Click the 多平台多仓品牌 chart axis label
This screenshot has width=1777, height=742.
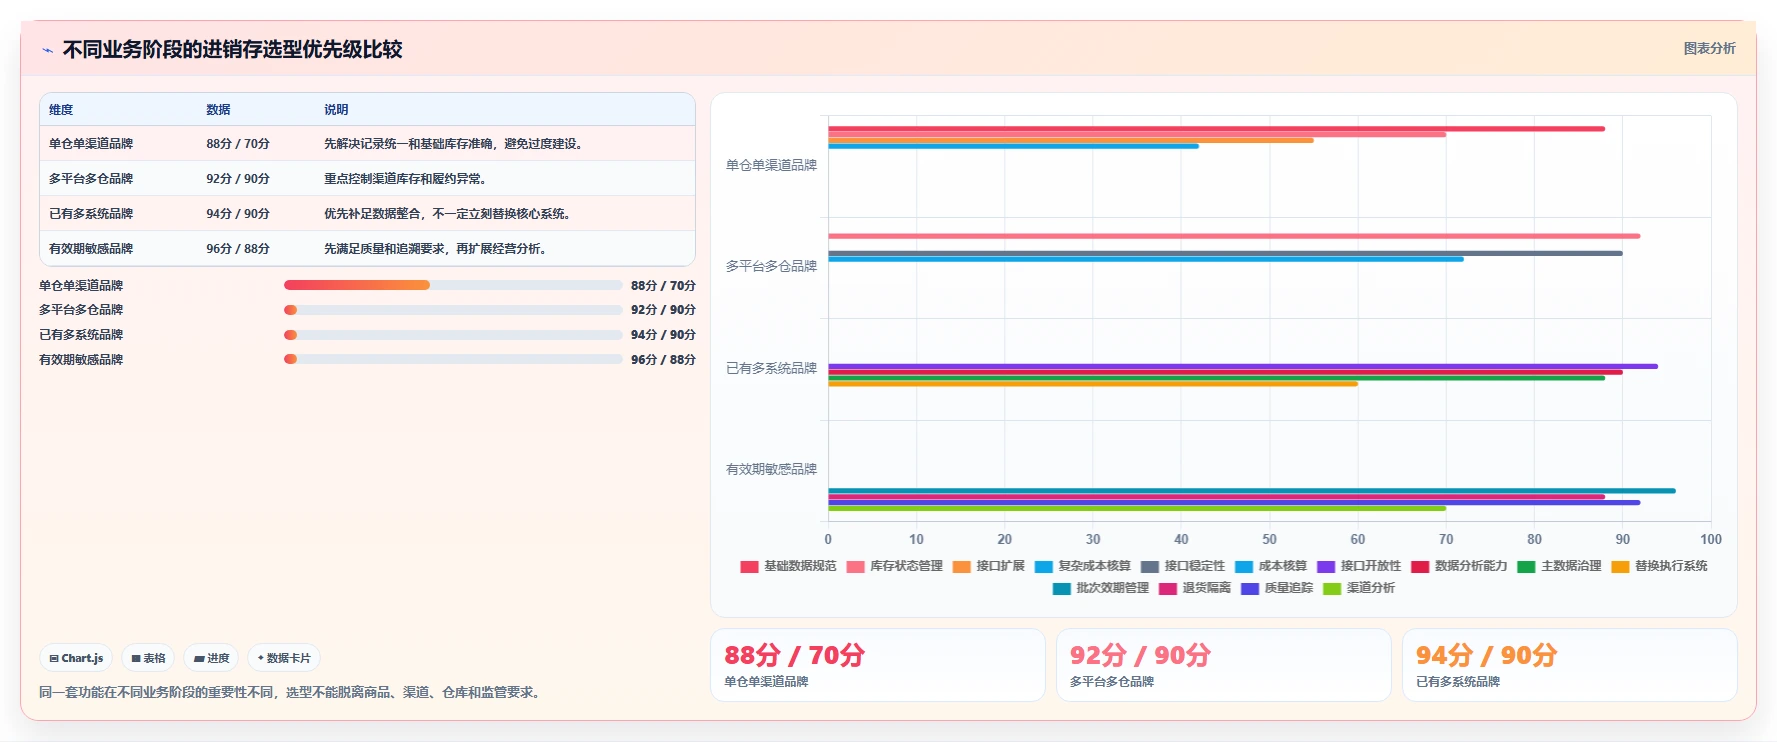pos(771,267)
